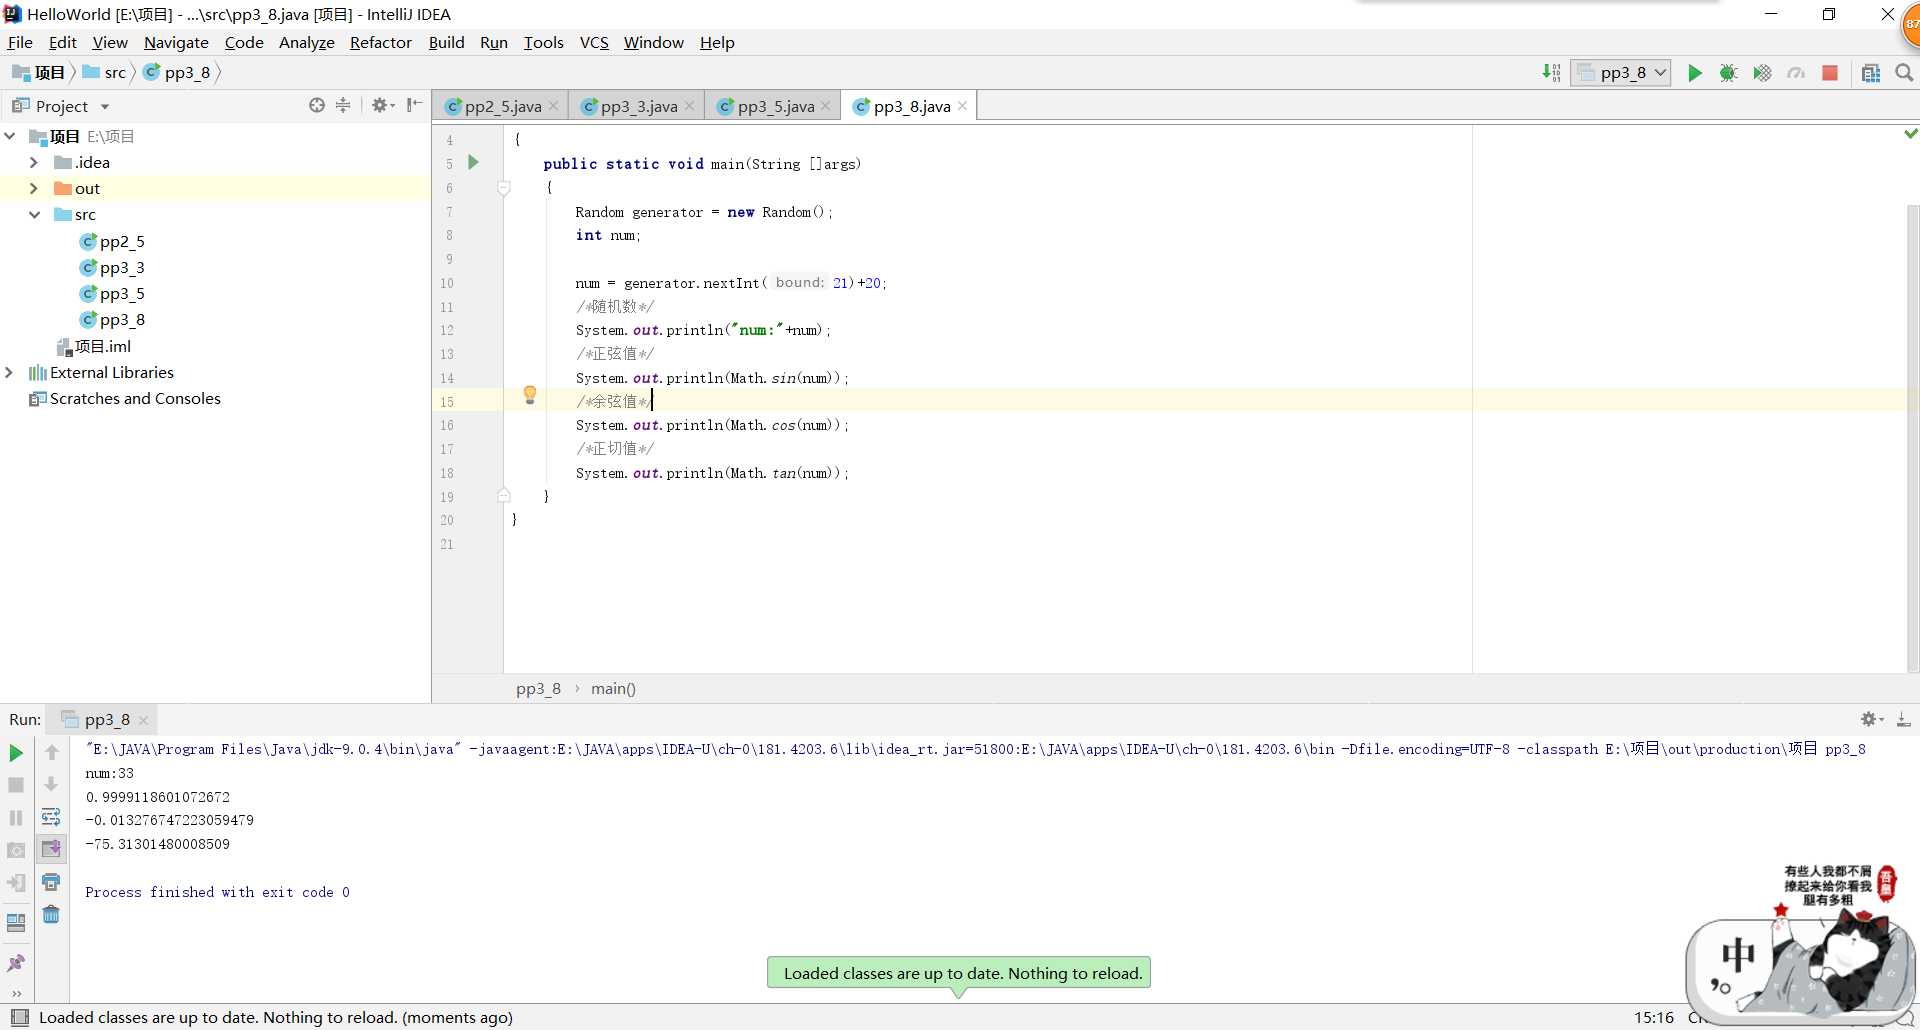This screenshot has width=1920, height=1030.
Task: Click up the stack trace arrow
Action: point(52,752)
